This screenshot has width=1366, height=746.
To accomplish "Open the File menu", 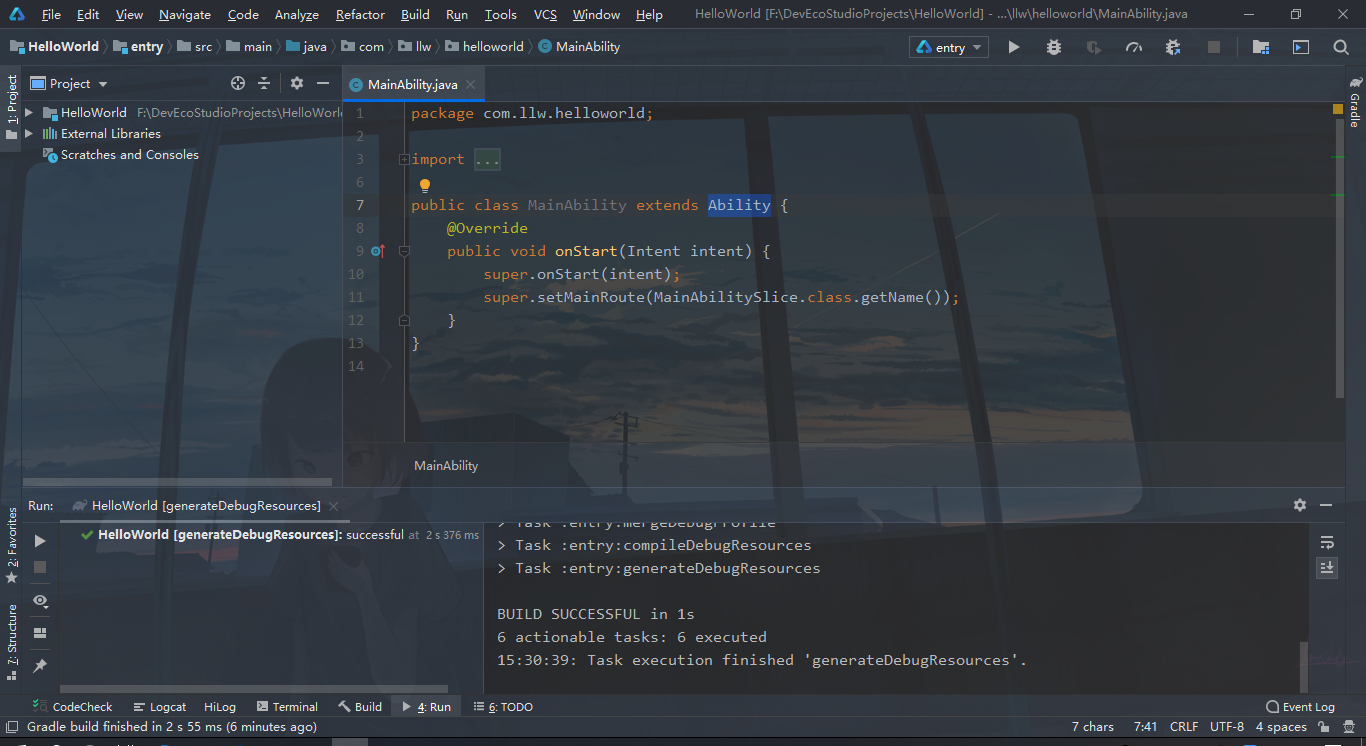I will point(51,15).
